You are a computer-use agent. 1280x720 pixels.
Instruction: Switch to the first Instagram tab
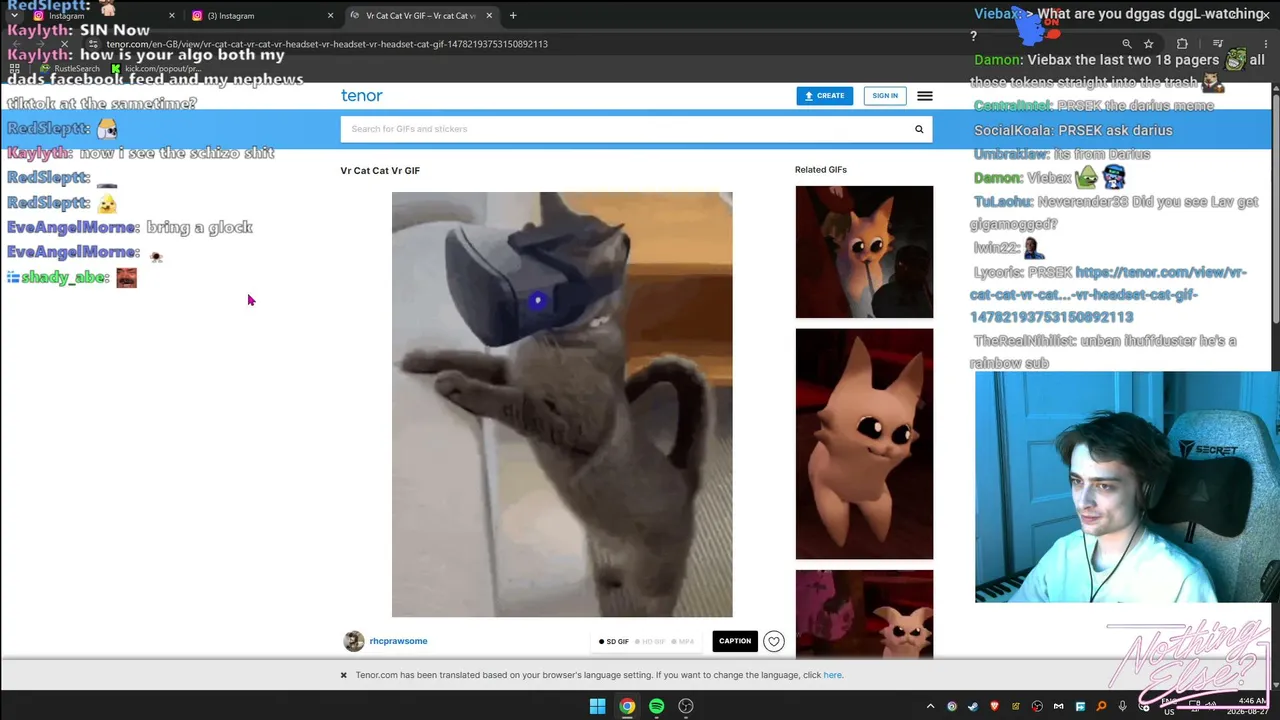(106, 16)
